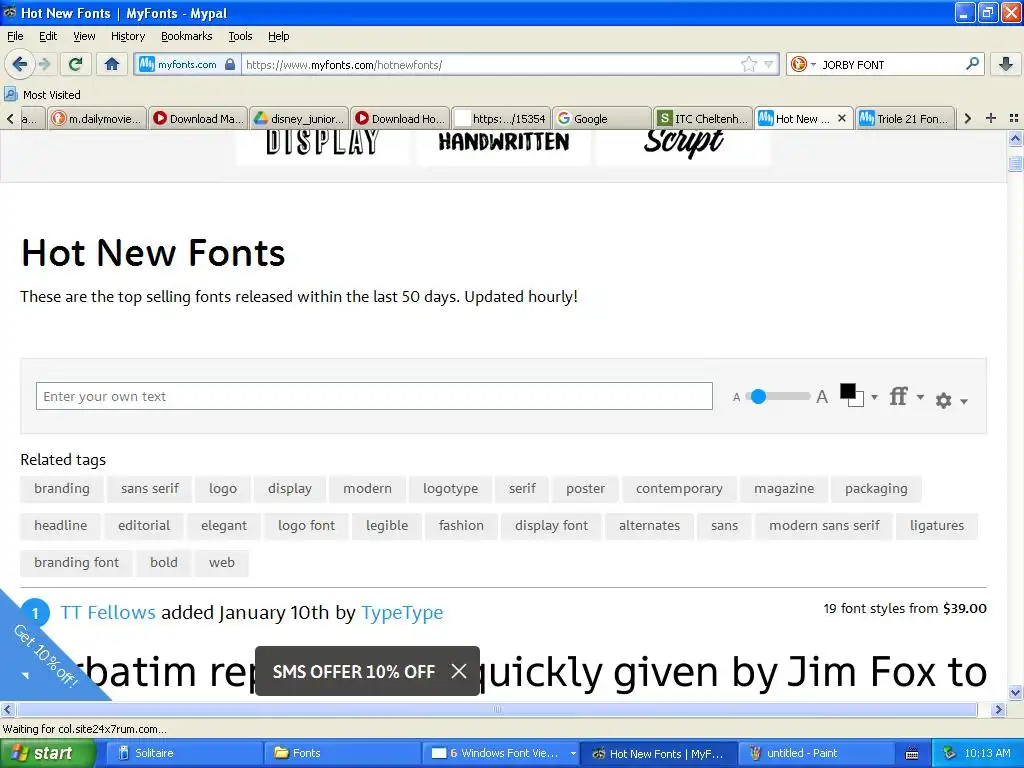Expand the Windows Font Viewer taskbar group arrow
1024x768 pixels.
573,754
